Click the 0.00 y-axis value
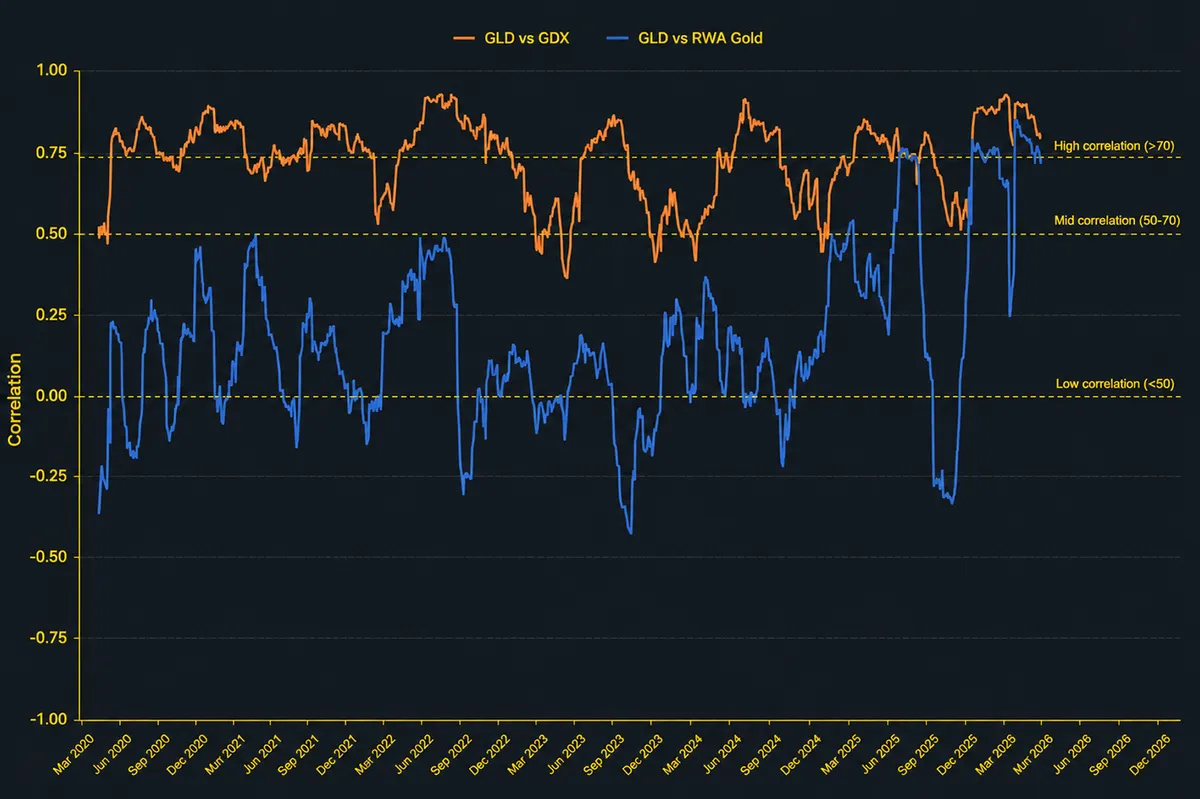 52,396
